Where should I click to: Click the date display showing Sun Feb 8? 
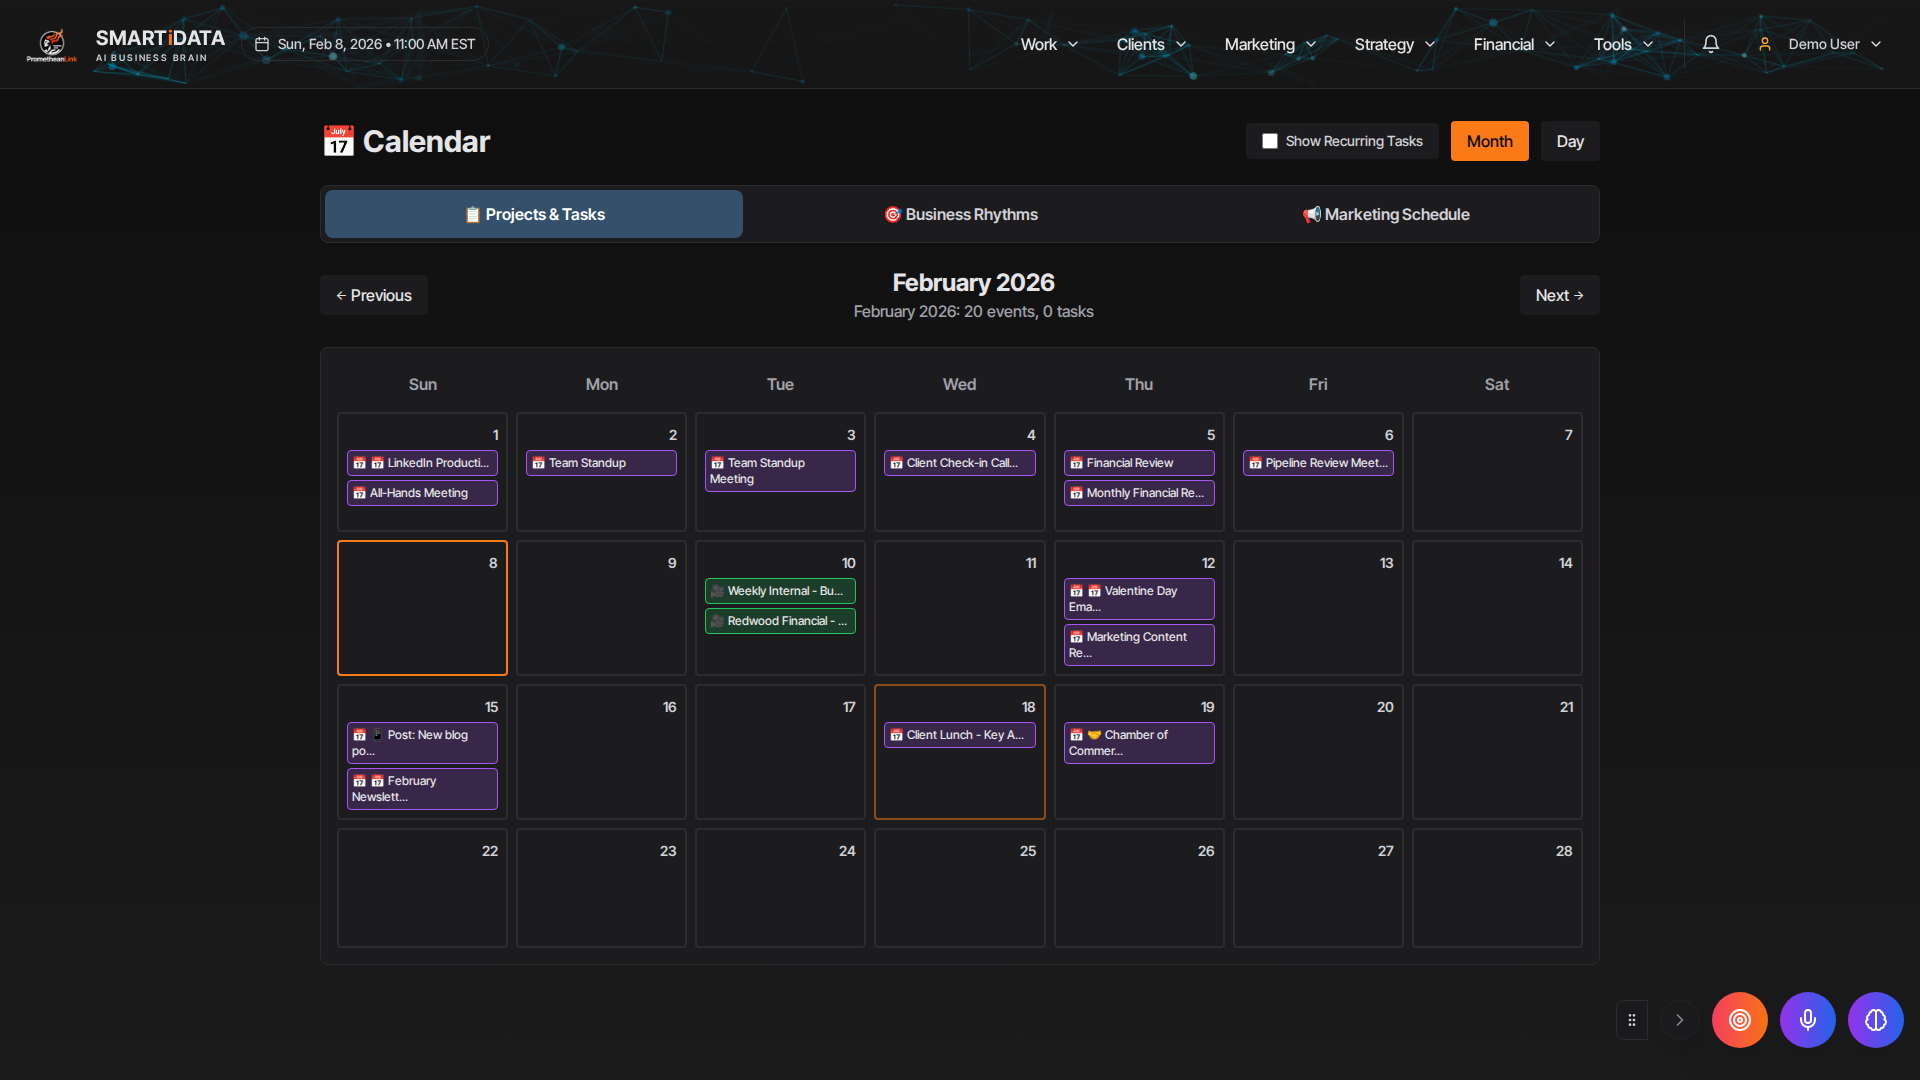[365, 44]
